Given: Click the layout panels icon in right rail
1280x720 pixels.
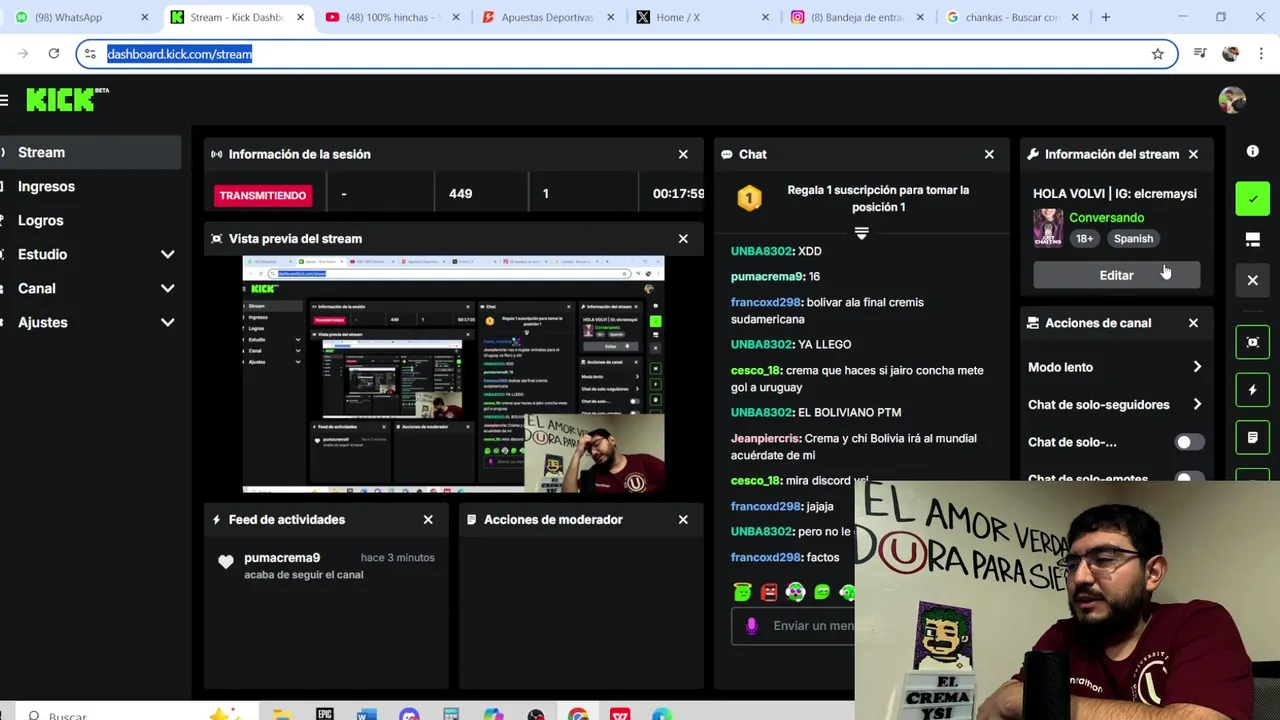Looking at the screenshot, I should coord(1252,240).
